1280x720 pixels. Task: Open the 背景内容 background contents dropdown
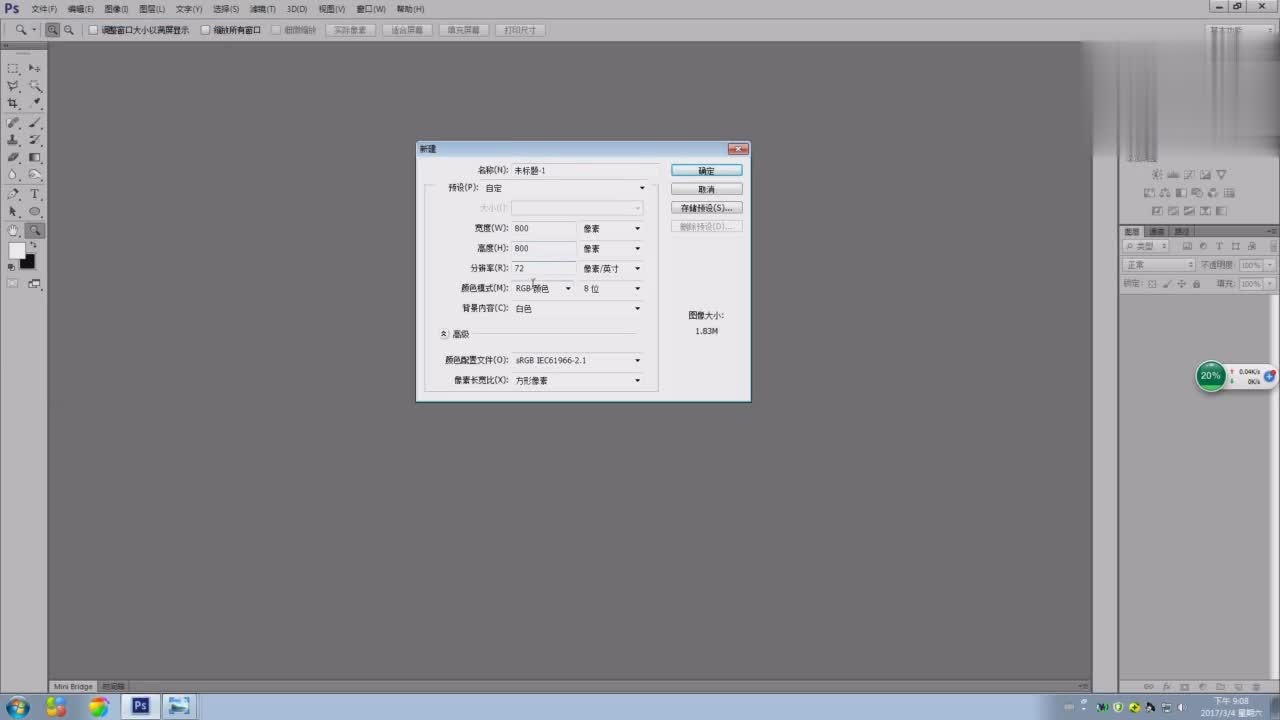[578, 308]
